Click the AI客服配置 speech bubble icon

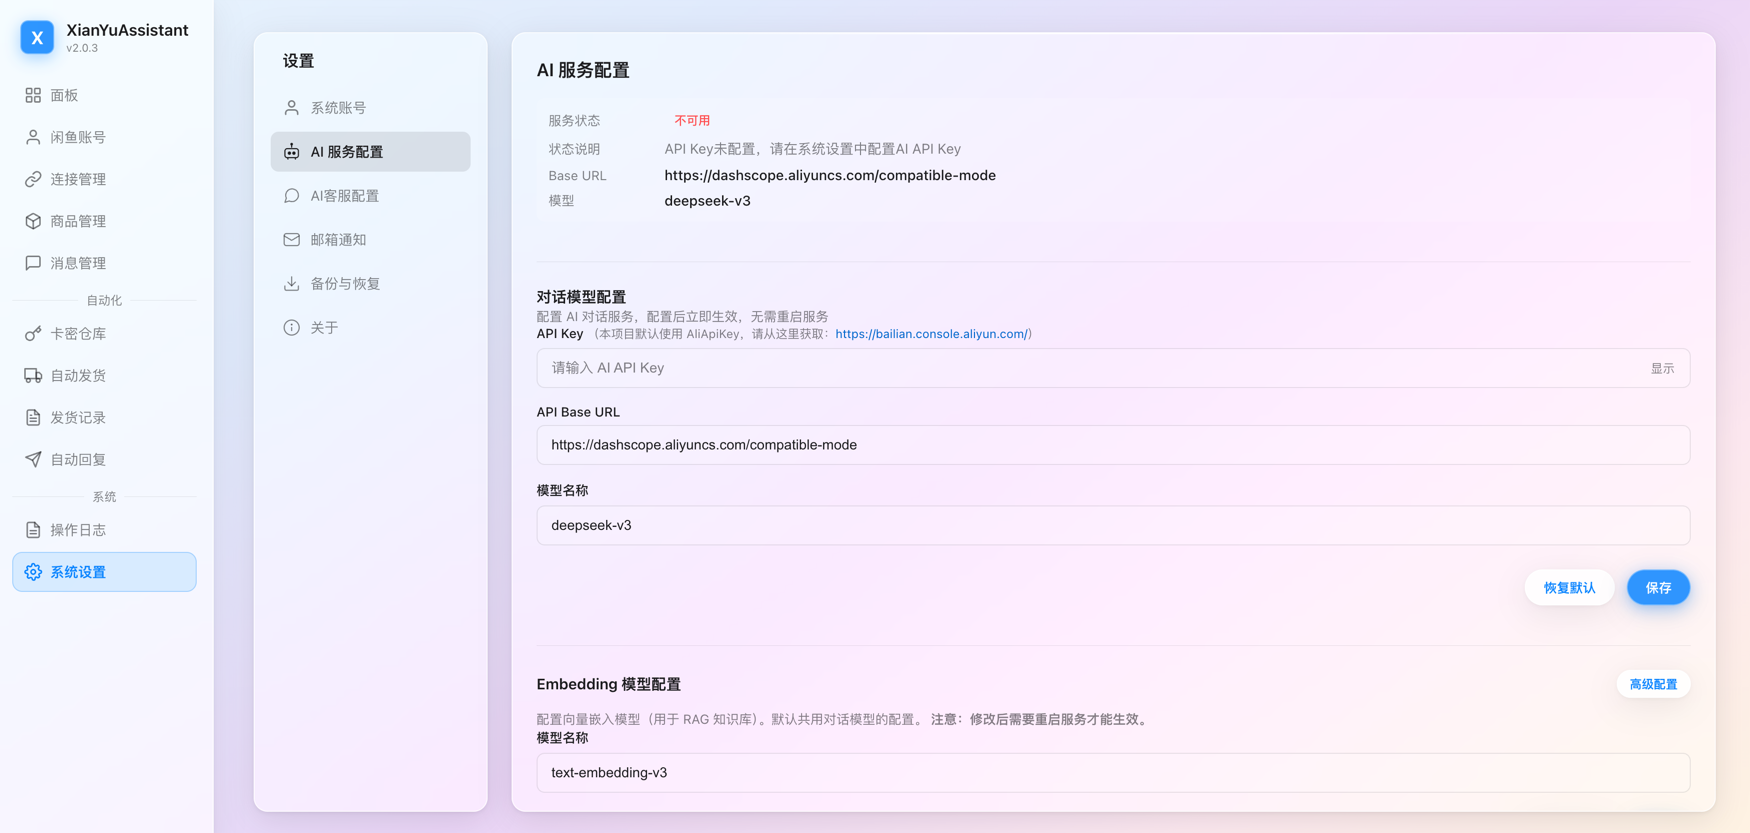coord(291,195)
